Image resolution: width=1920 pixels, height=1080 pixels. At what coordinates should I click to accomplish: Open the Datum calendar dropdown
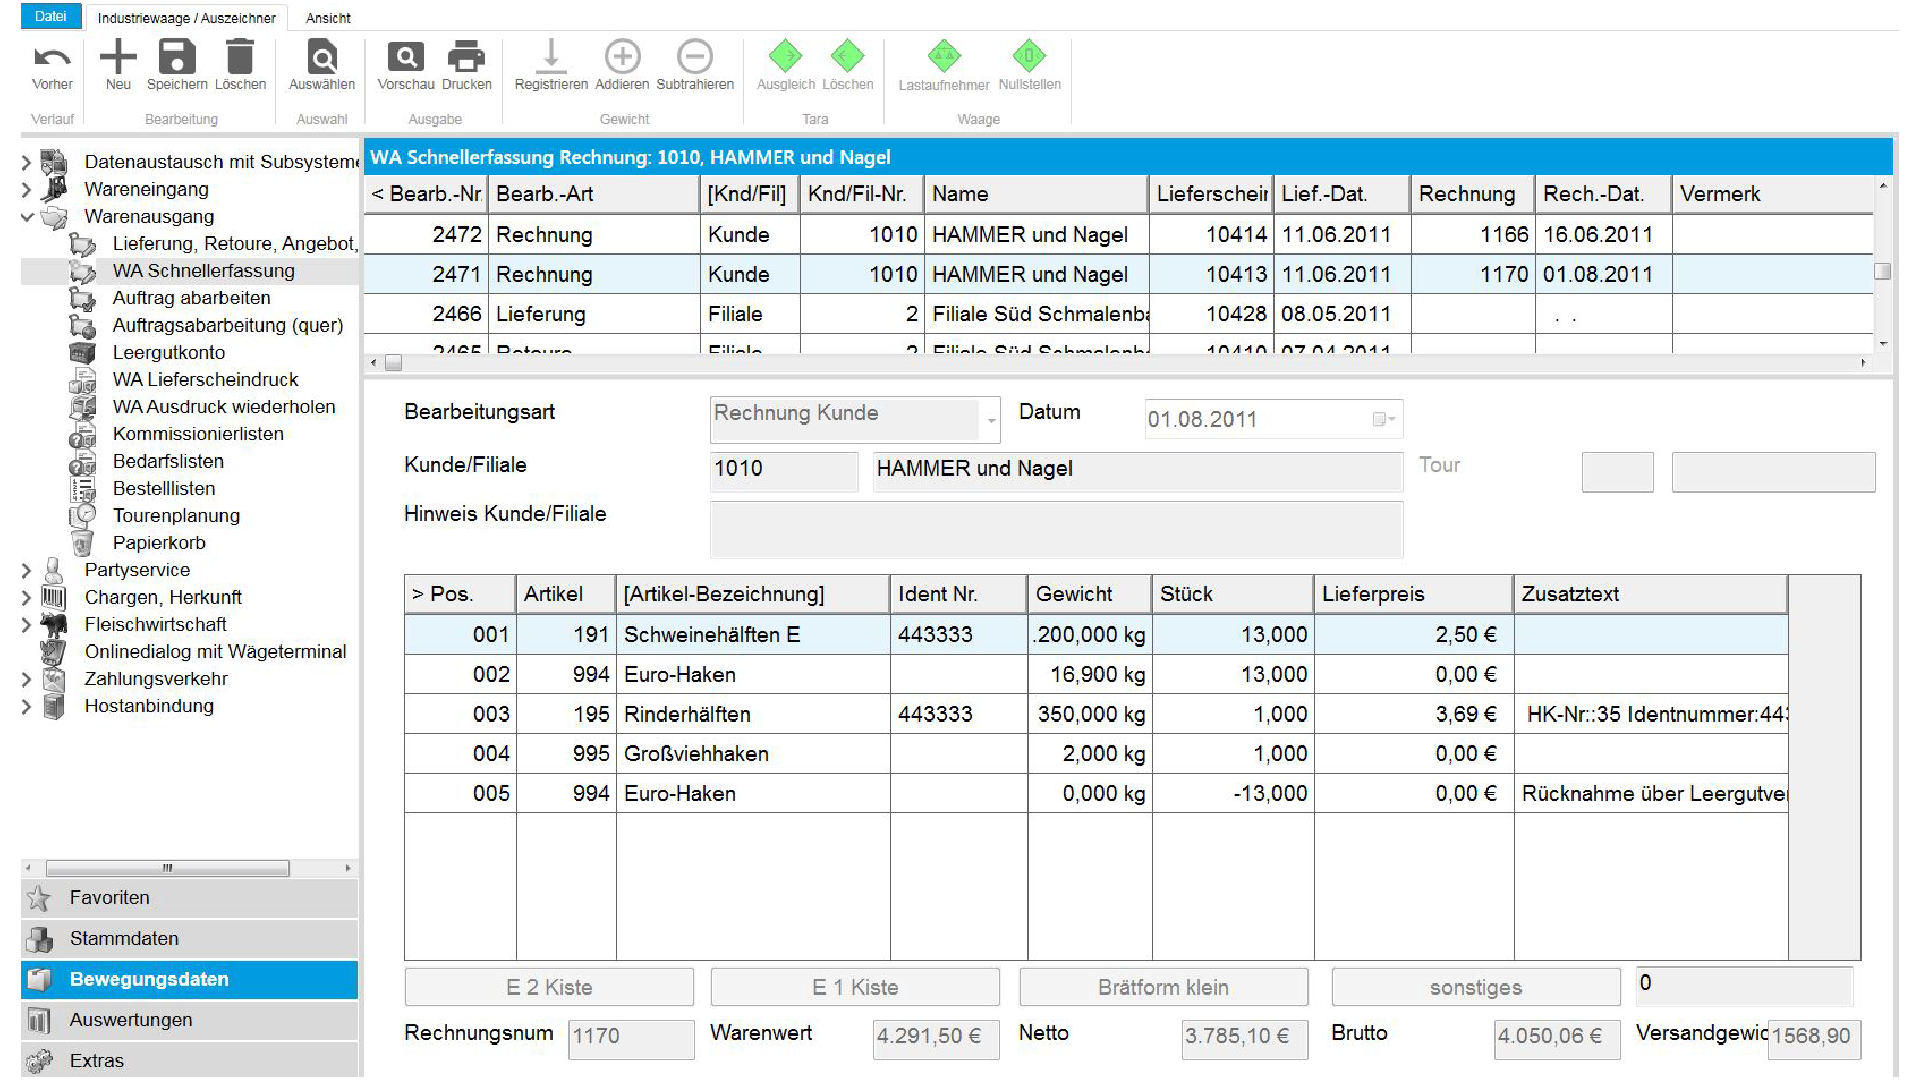pos(1385,420)
